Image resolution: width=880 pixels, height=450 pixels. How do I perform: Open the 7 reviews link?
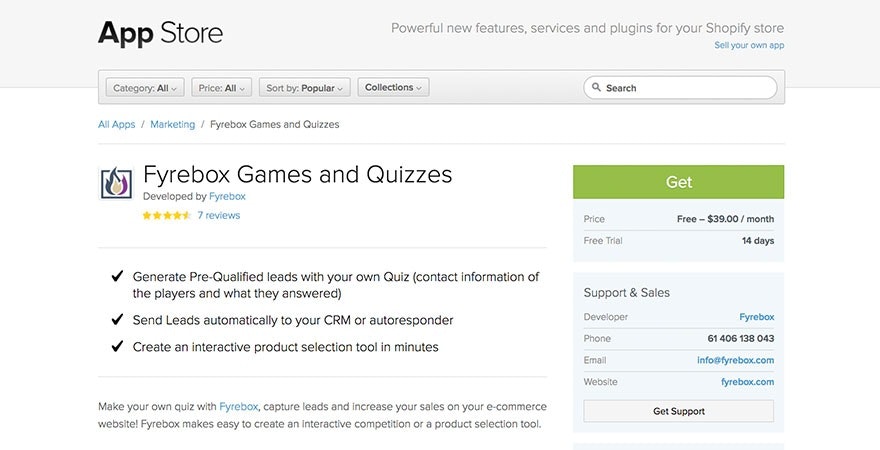tap(218, 216)
